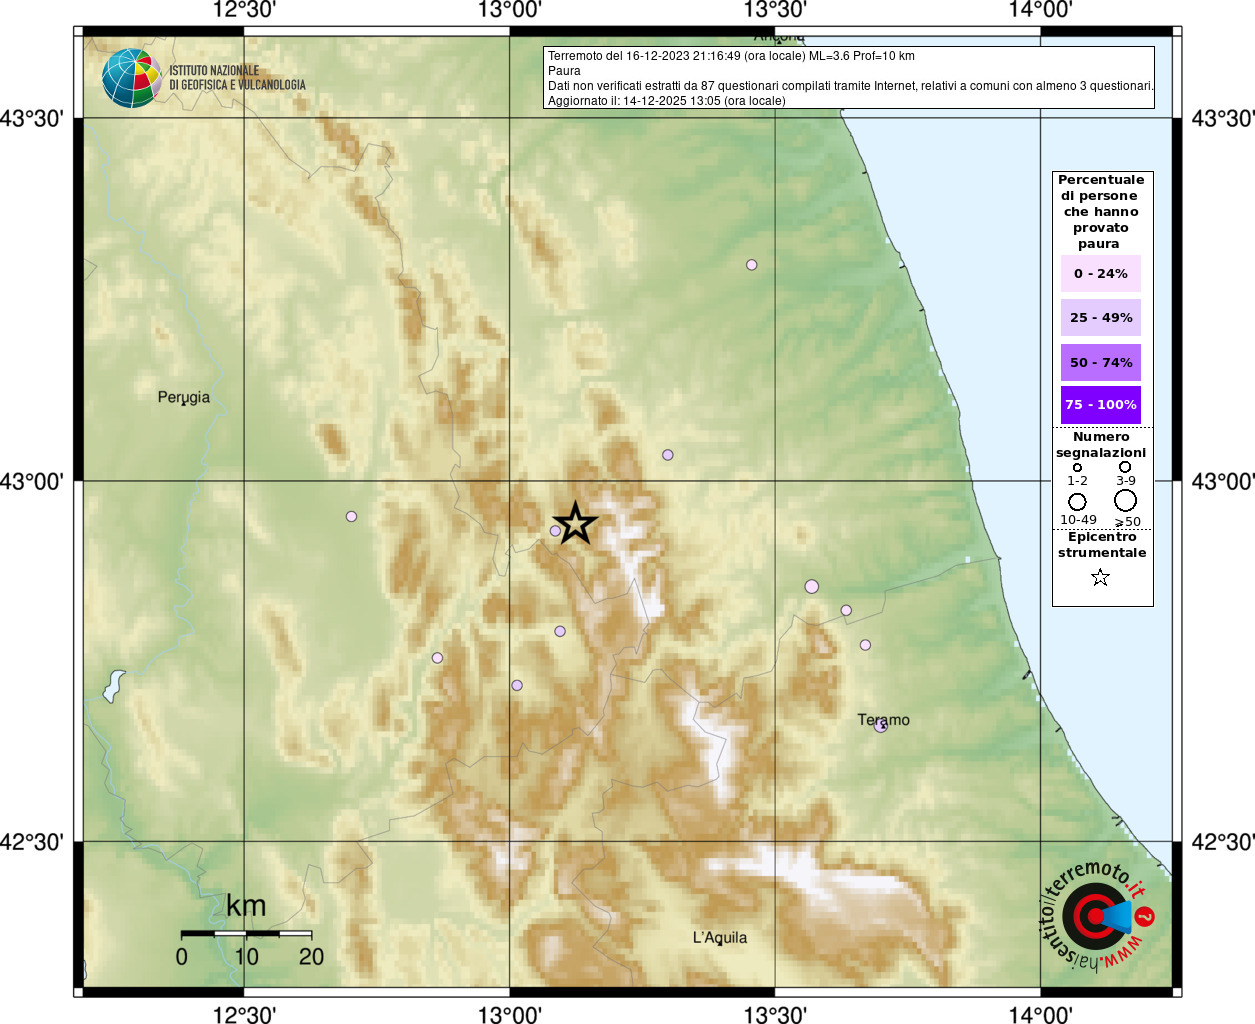Viewport: 1255px width, 1024px height.
Task: Click the Perugia city label
Action: 184,398
